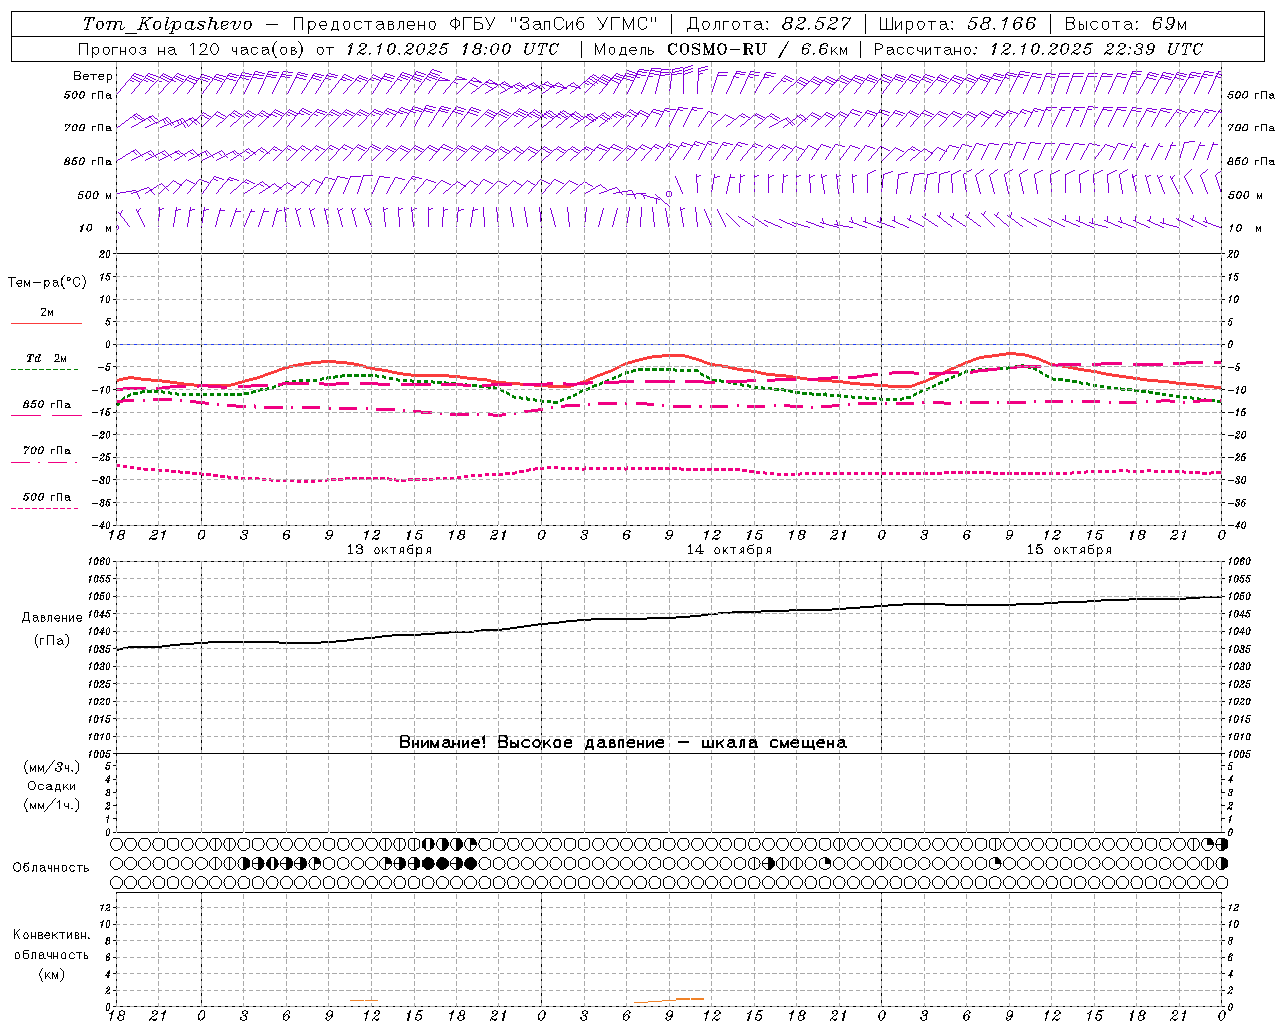Click the (мм/3ч.) precipitation unit label
1280x1024 pixels.
52,767
